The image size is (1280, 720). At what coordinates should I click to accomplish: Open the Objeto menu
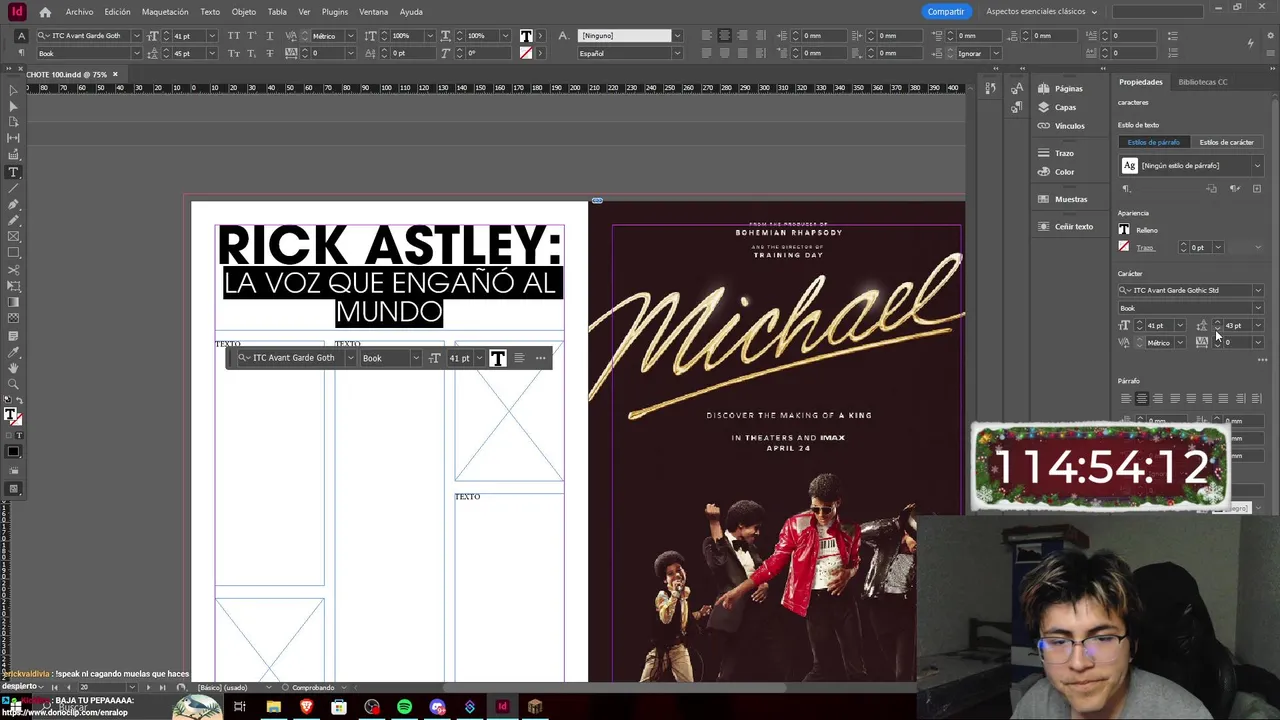243,12
